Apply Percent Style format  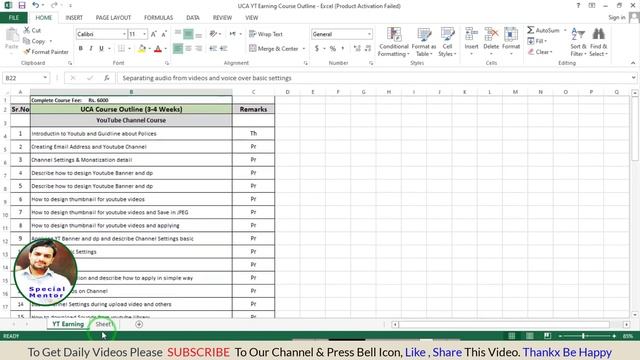[x=333, y=49]
